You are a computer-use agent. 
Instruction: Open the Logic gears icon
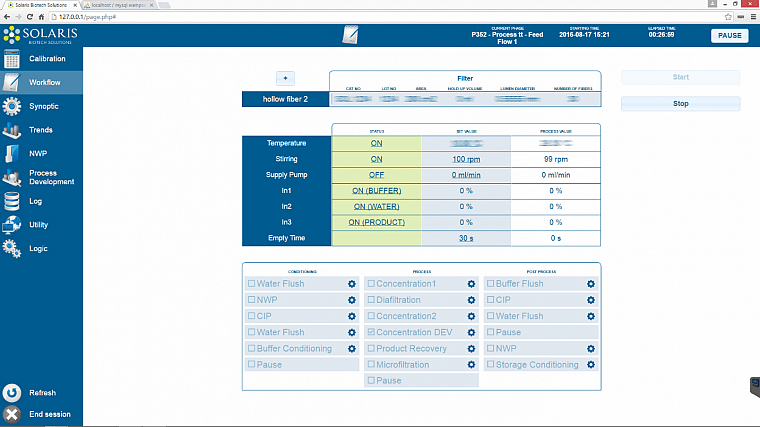(x=12, y=249)
